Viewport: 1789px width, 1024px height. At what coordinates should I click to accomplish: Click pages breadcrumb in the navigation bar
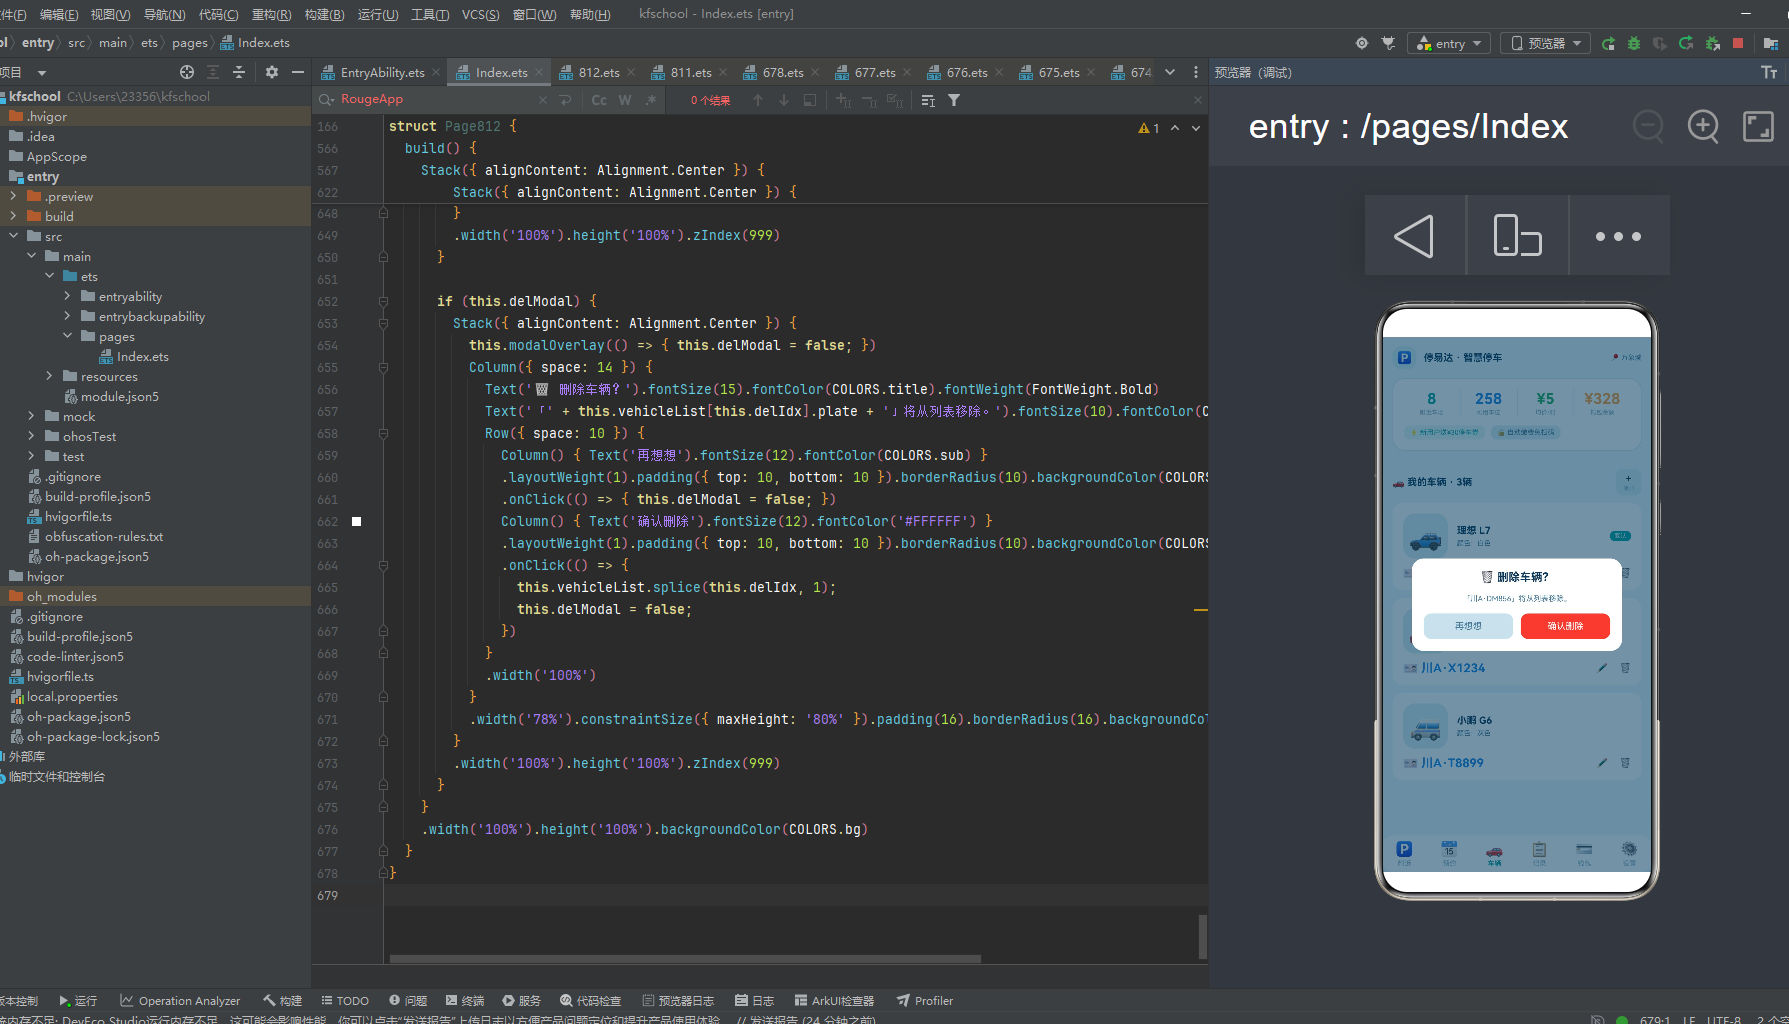pyautogui.click(x=189, y=43)
